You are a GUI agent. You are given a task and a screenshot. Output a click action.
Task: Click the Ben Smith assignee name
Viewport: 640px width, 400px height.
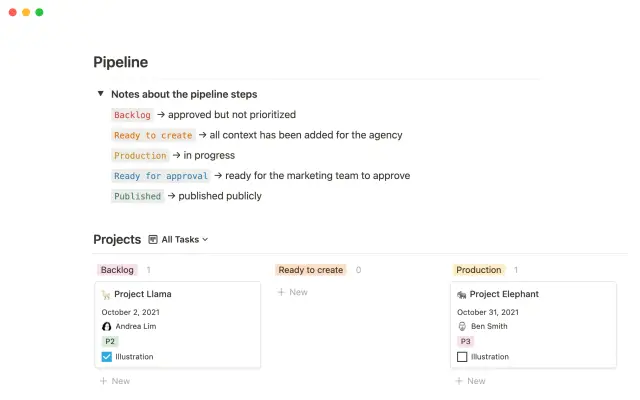(x=489, y=327)
